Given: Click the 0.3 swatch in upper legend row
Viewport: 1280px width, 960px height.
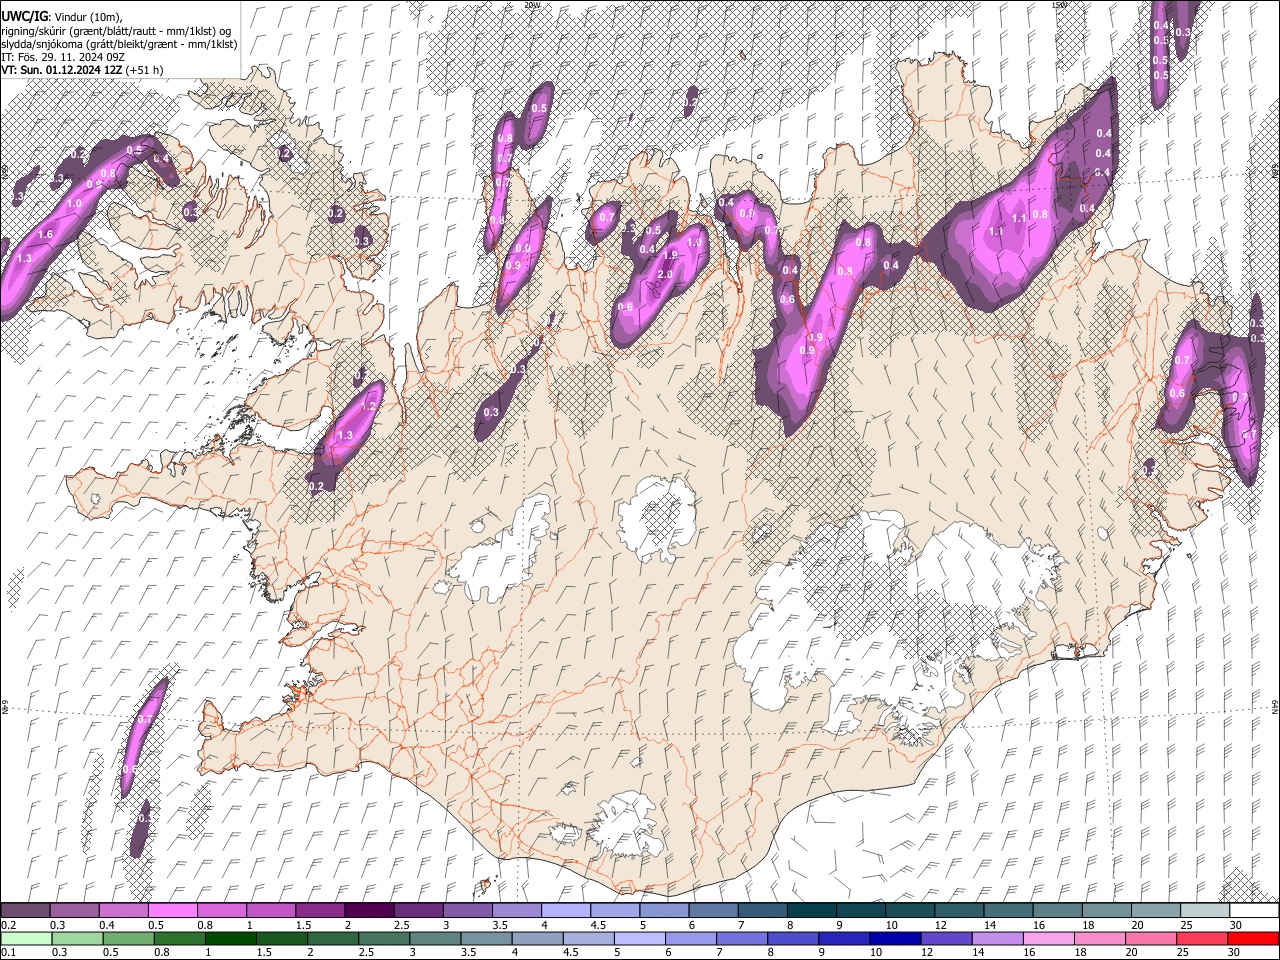Looking at the screenshot, I should (75, 911).
